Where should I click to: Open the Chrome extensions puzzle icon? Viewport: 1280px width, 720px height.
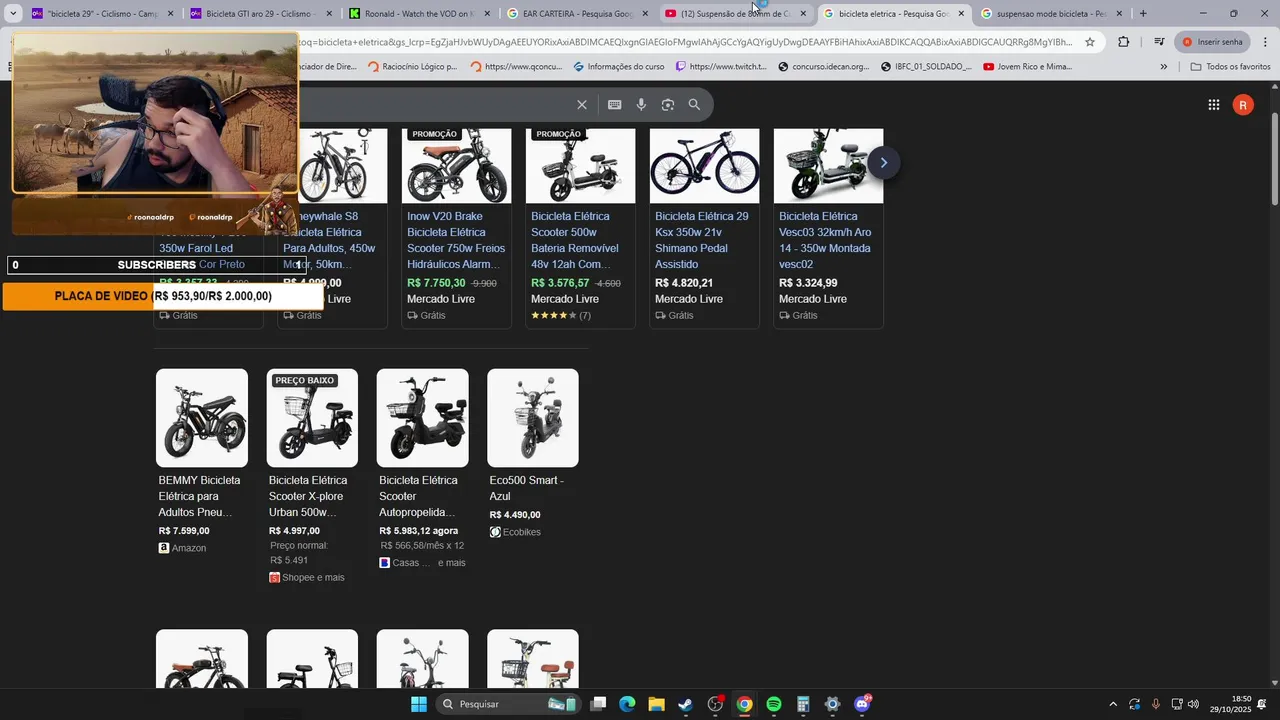coord(1123,42)
